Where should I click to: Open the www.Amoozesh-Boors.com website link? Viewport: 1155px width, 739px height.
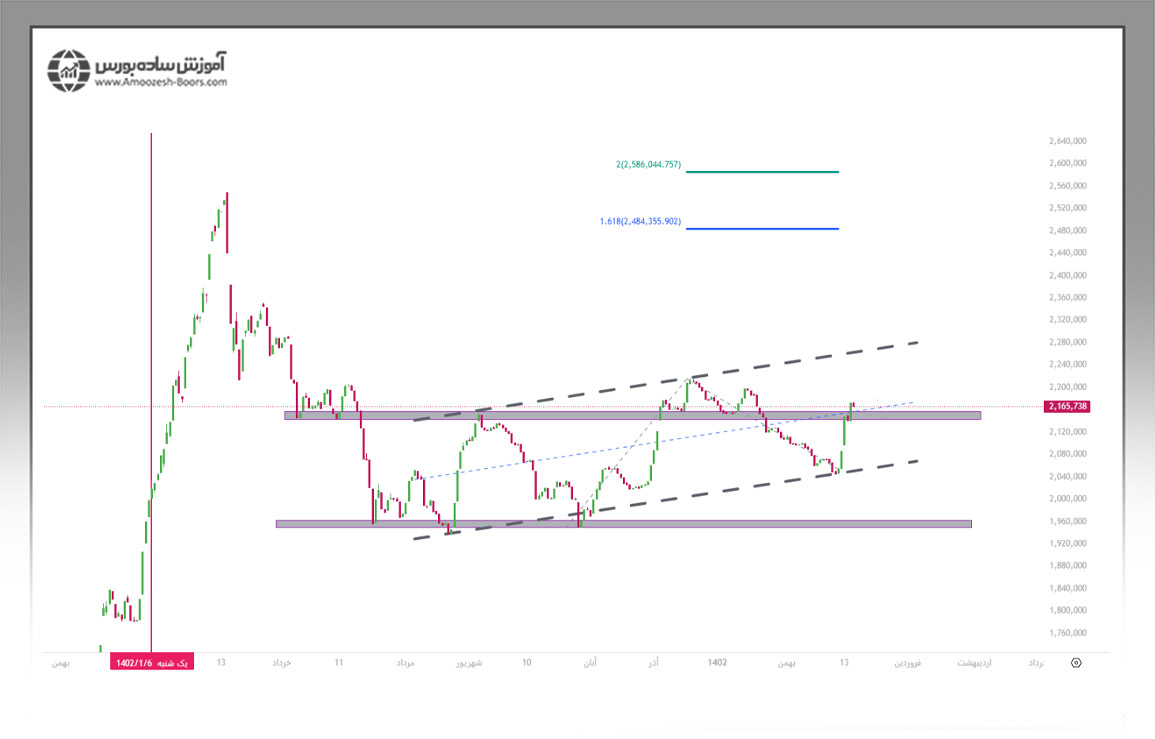(x=161, y=83)
